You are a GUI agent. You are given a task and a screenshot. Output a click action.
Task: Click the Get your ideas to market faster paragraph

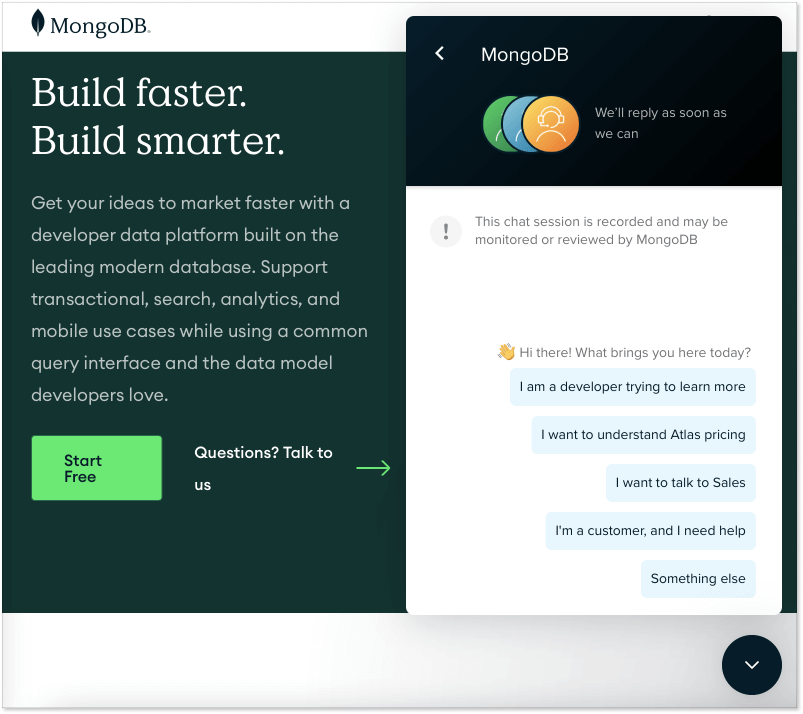tap(199, 299)
